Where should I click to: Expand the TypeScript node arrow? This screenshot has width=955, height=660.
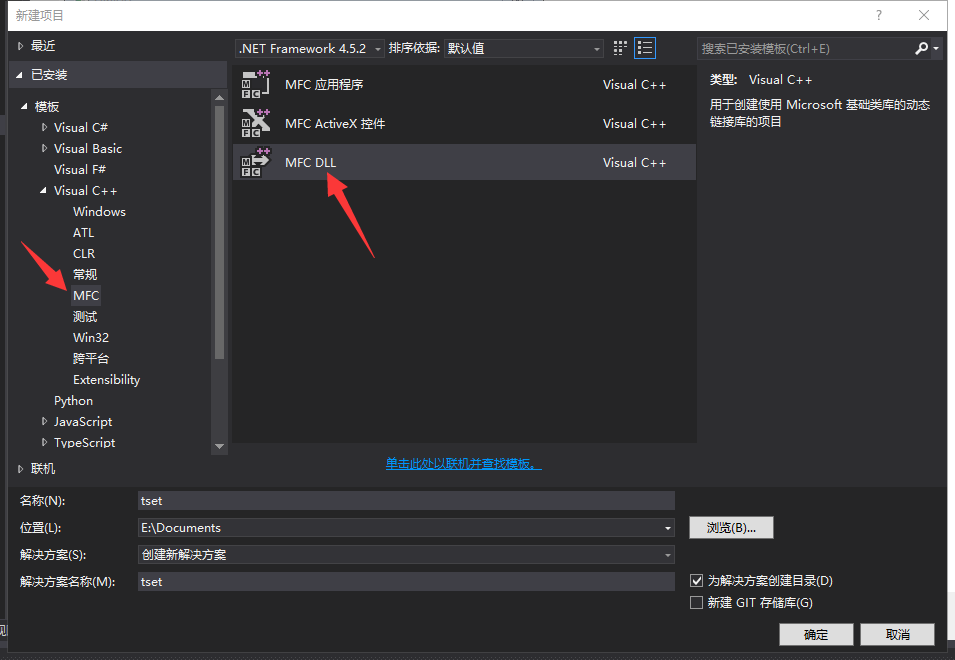44,442
